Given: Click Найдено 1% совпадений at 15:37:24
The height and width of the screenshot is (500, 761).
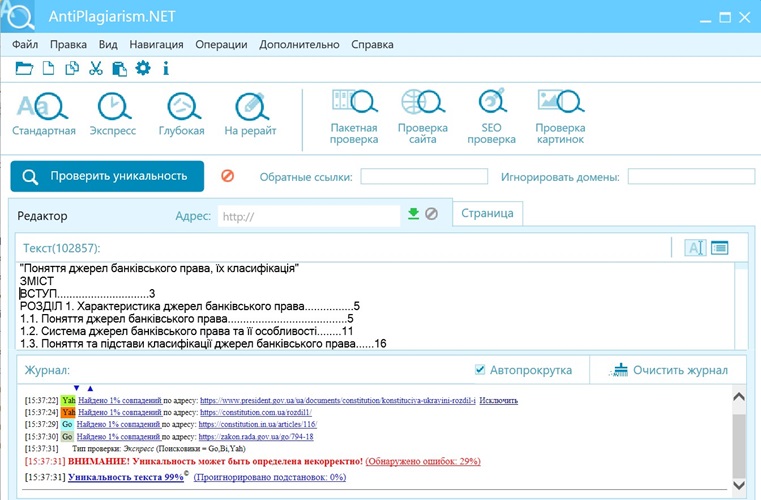Looking at the screenshot, I should [120, 413].
